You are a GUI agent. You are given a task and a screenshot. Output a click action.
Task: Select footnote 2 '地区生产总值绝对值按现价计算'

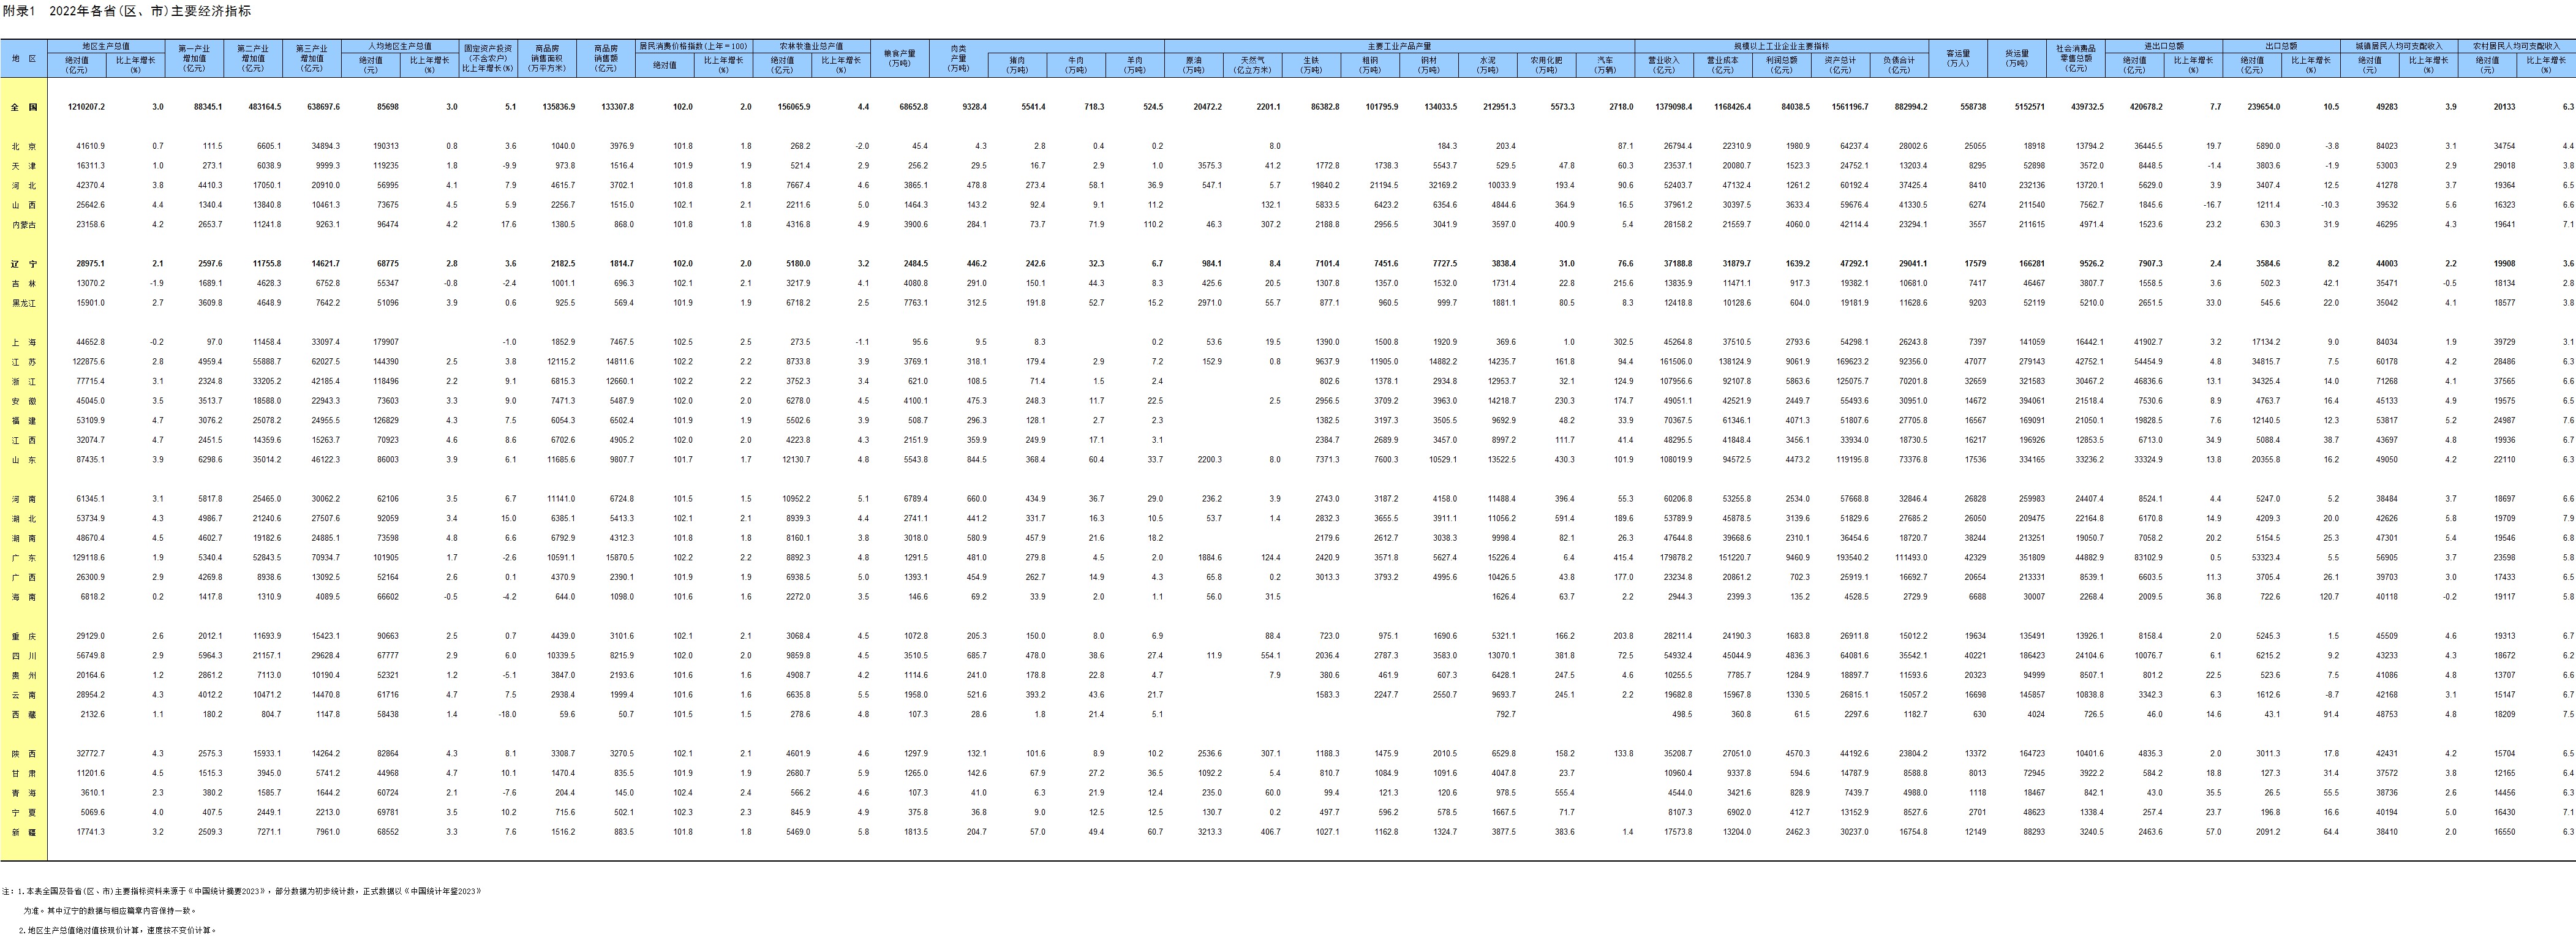117,930
